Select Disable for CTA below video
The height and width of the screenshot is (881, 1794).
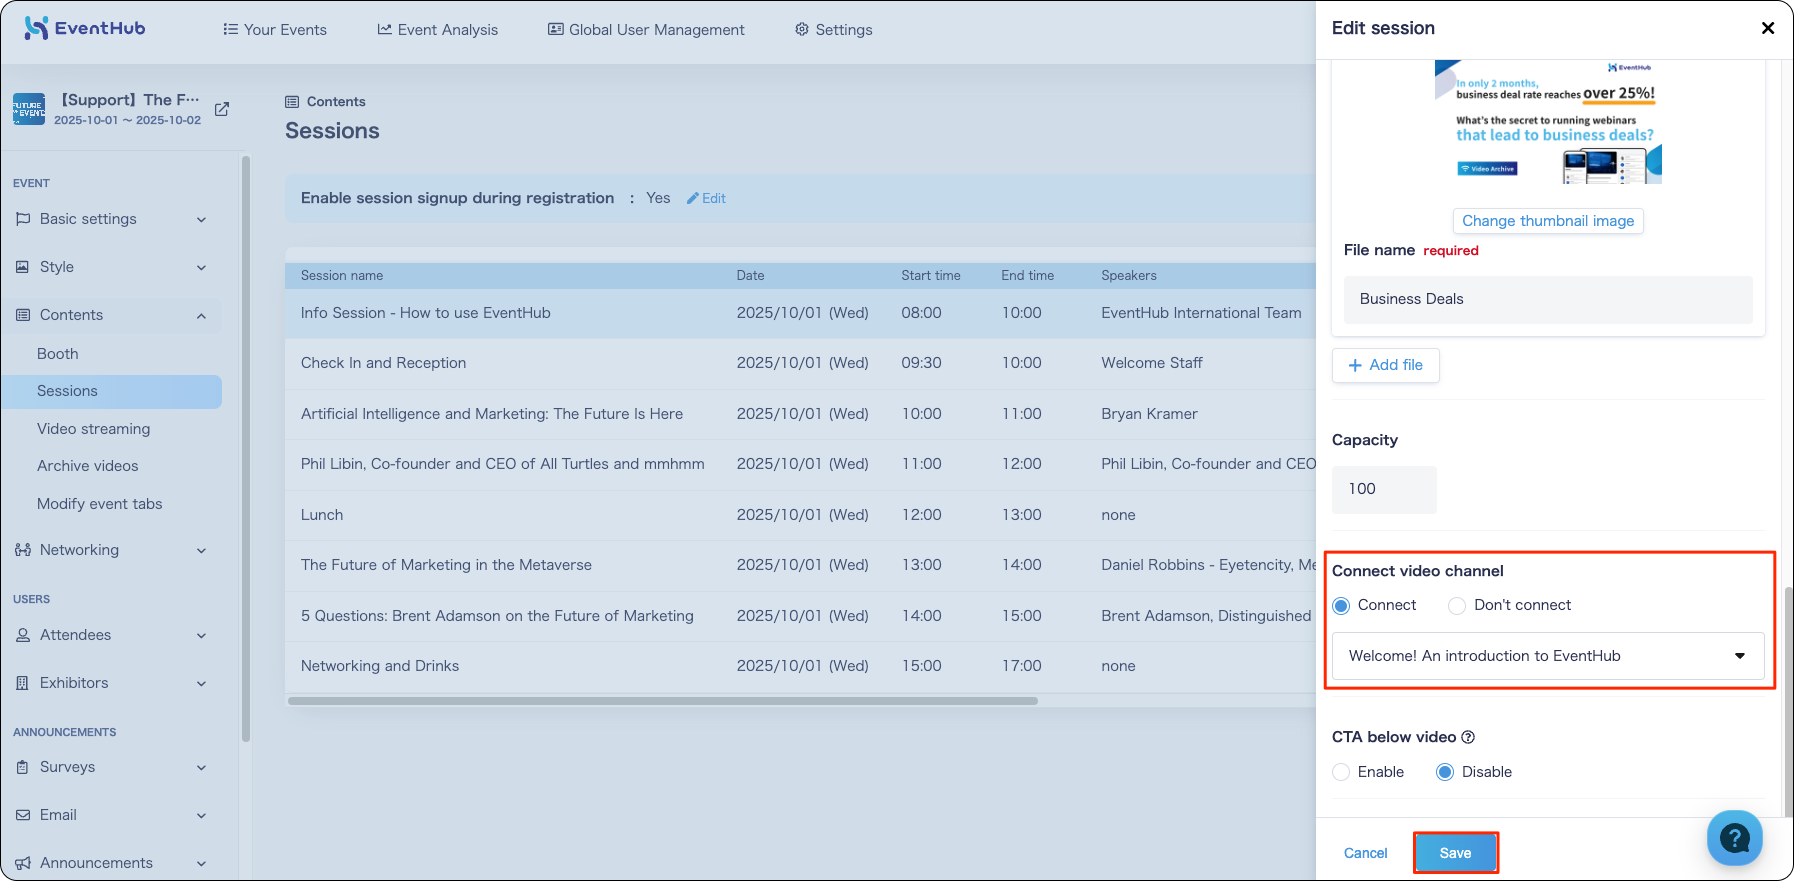pos(1445,772)
